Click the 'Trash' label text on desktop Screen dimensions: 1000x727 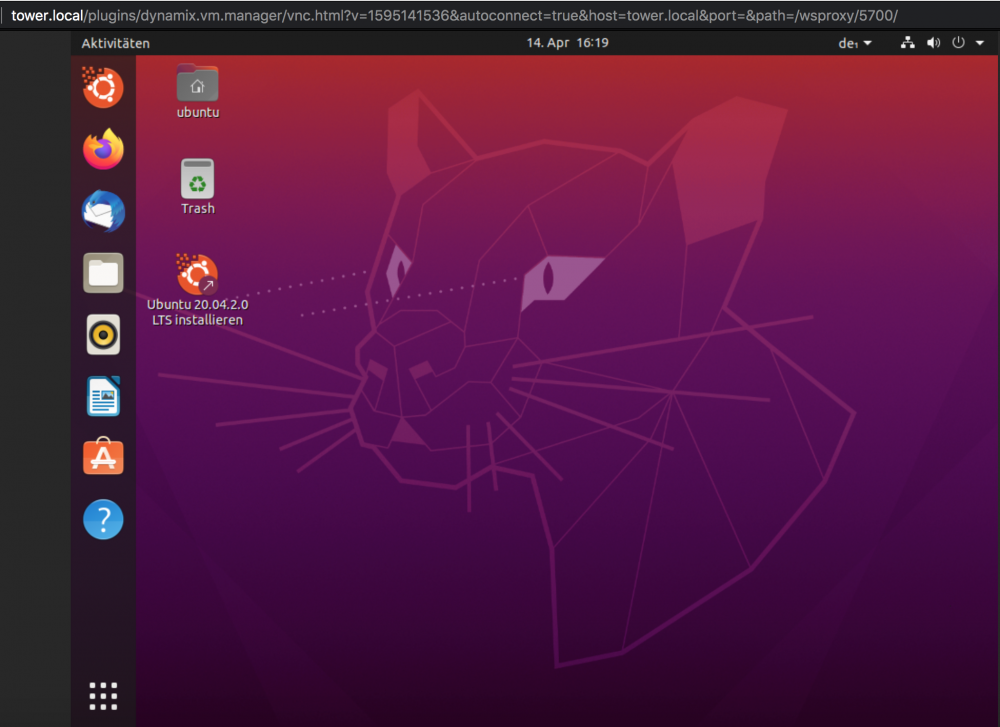(198, 209)
